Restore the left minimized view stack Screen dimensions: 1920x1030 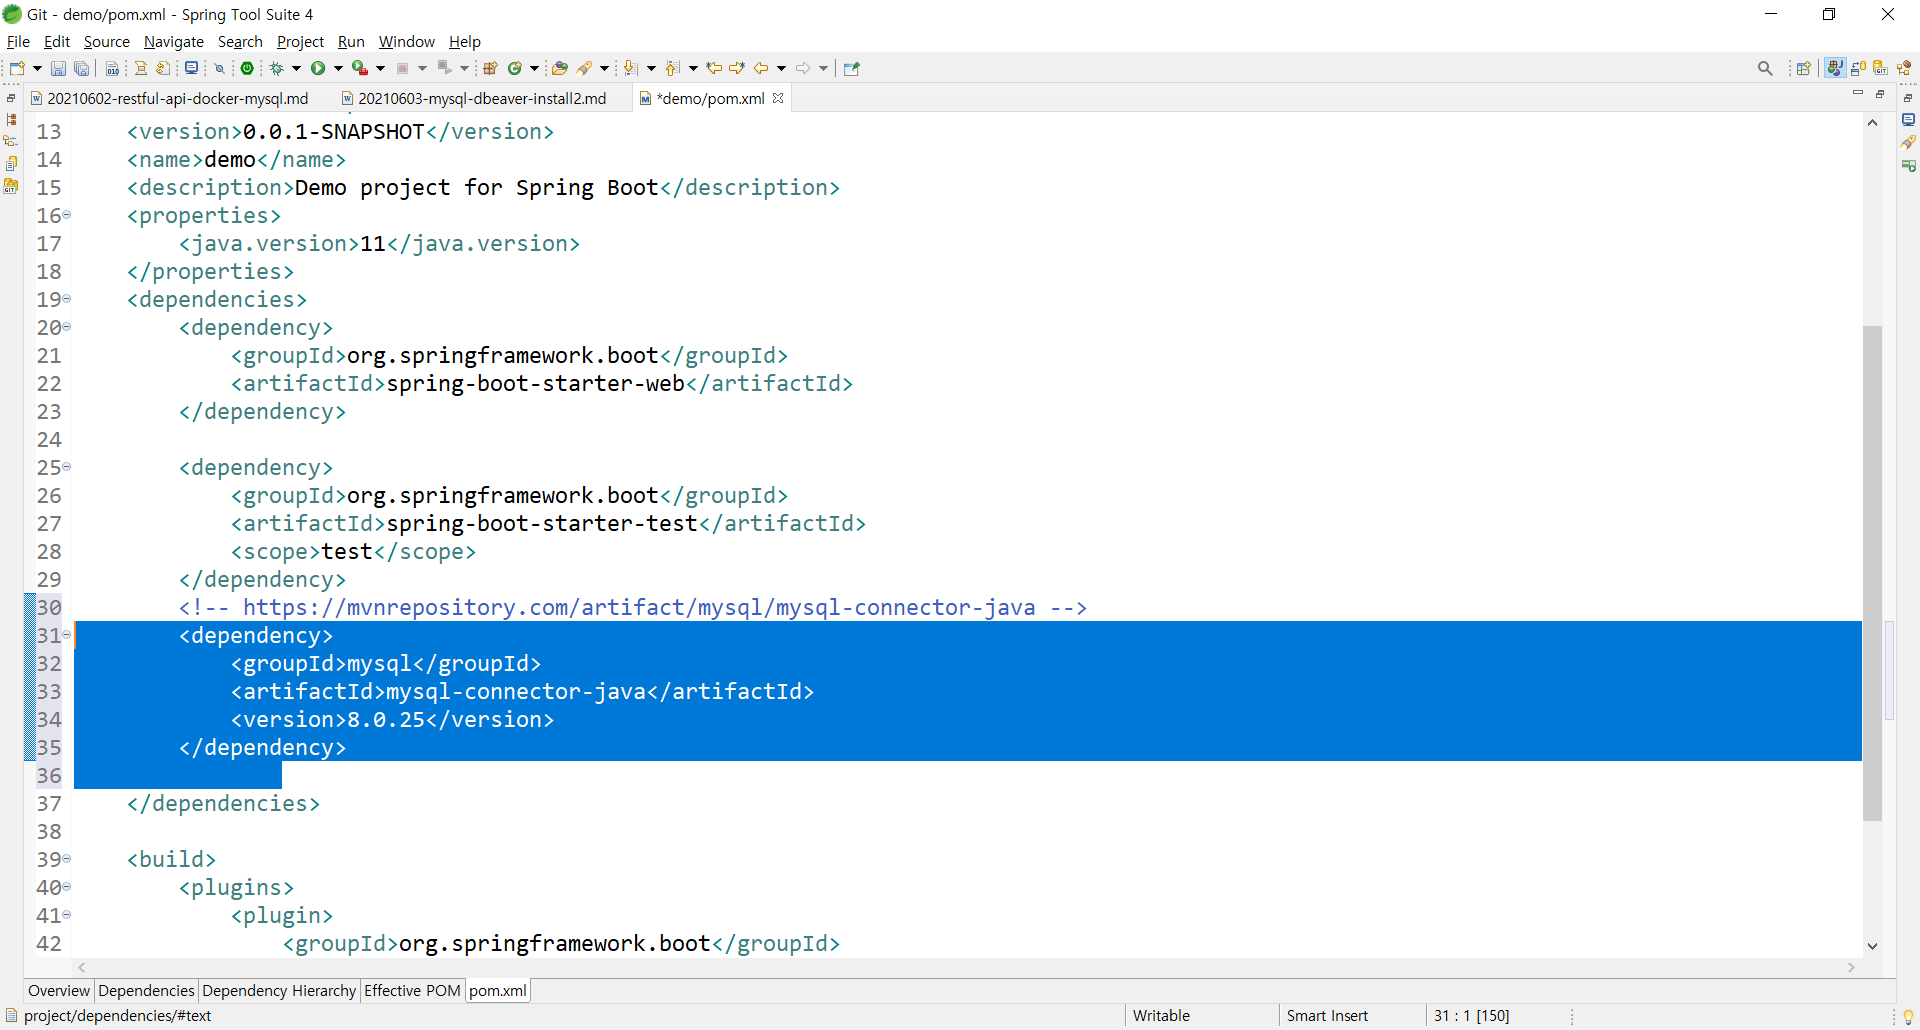point(11,98)
